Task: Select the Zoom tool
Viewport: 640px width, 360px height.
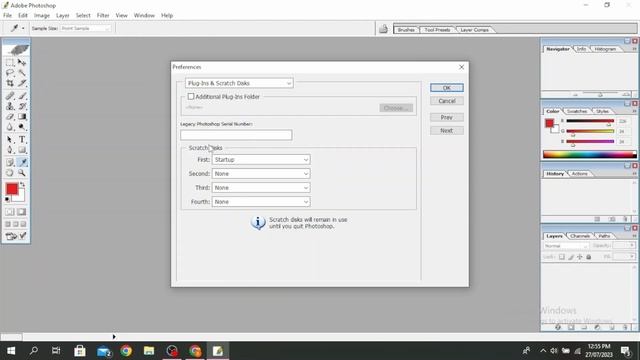Action: coord(22,173)
